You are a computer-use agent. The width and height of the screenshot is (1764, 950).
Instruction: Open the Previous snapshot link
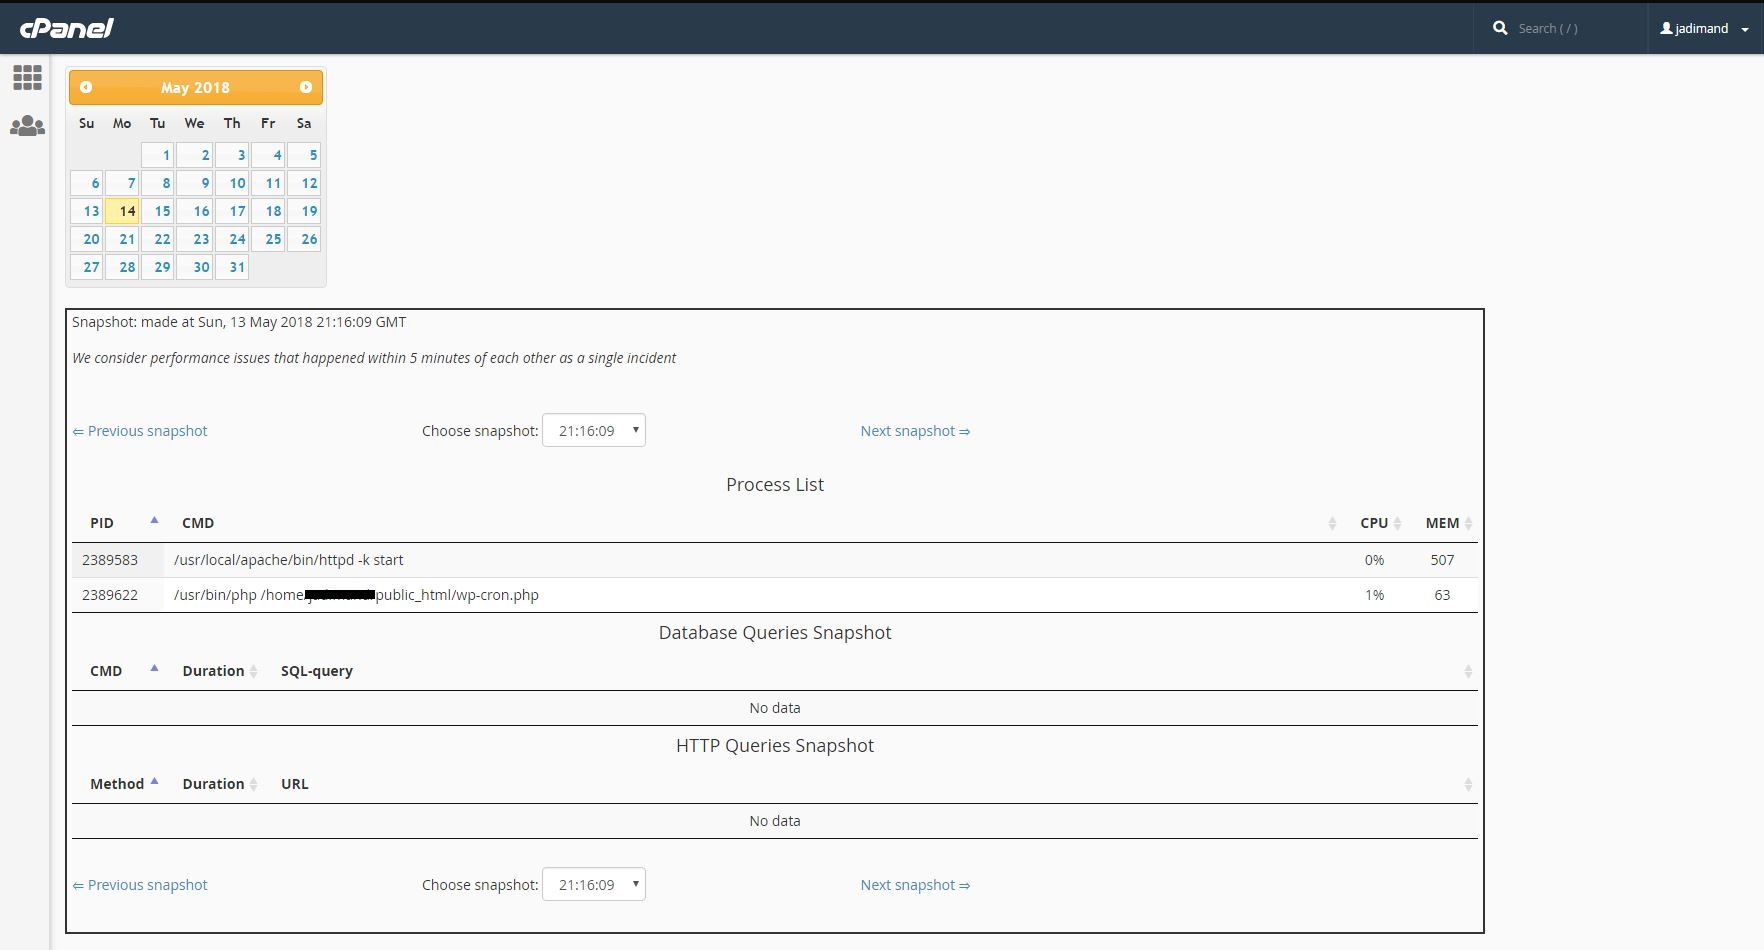pos(139,430)
